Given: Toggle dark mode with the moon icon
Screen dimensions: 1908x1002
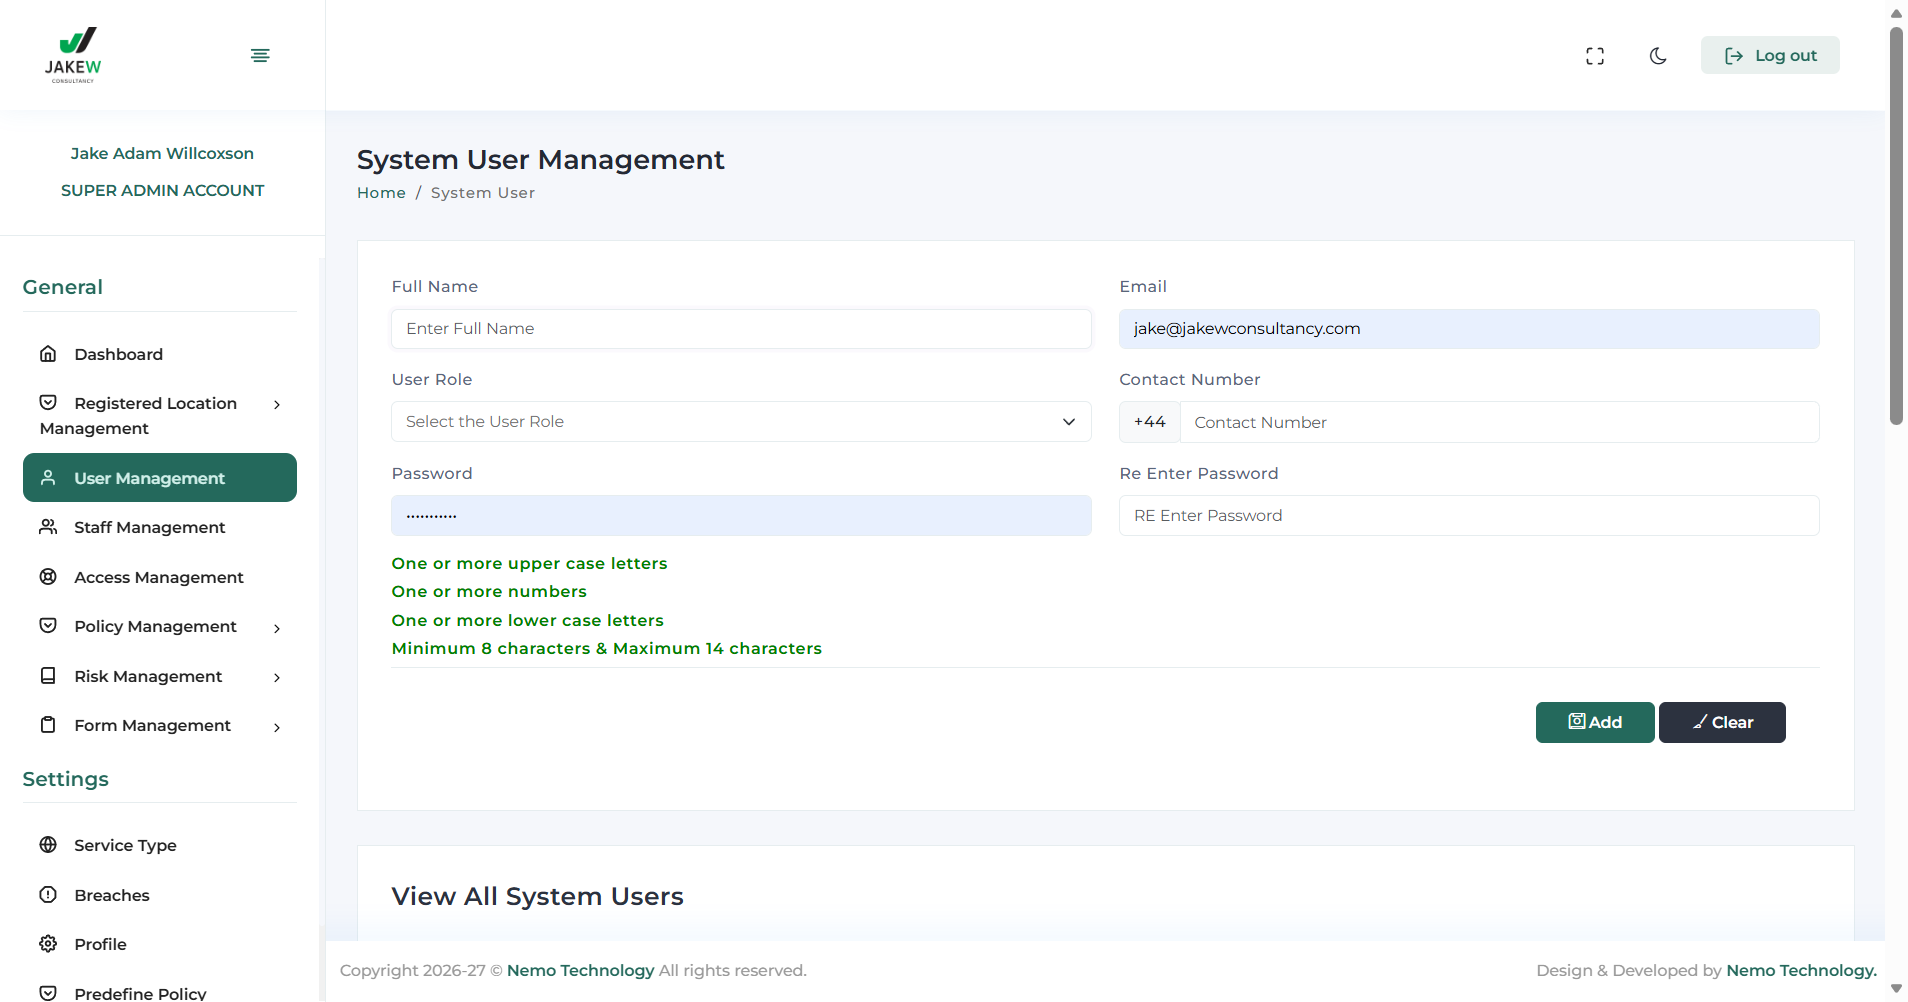Looking at the screenshot, I should [x=1658, y=56].
